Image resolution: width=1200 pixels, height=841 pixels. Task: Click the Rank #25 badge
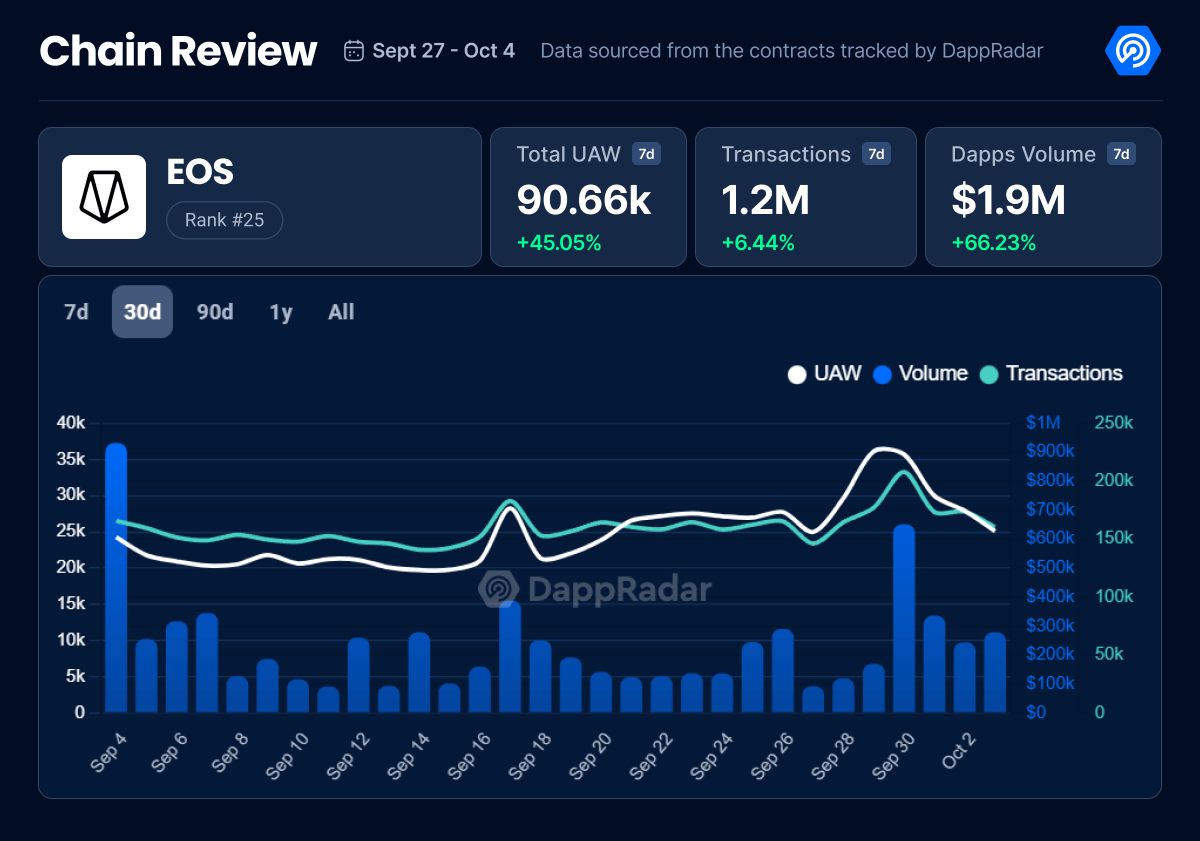[x=224, y=220]
